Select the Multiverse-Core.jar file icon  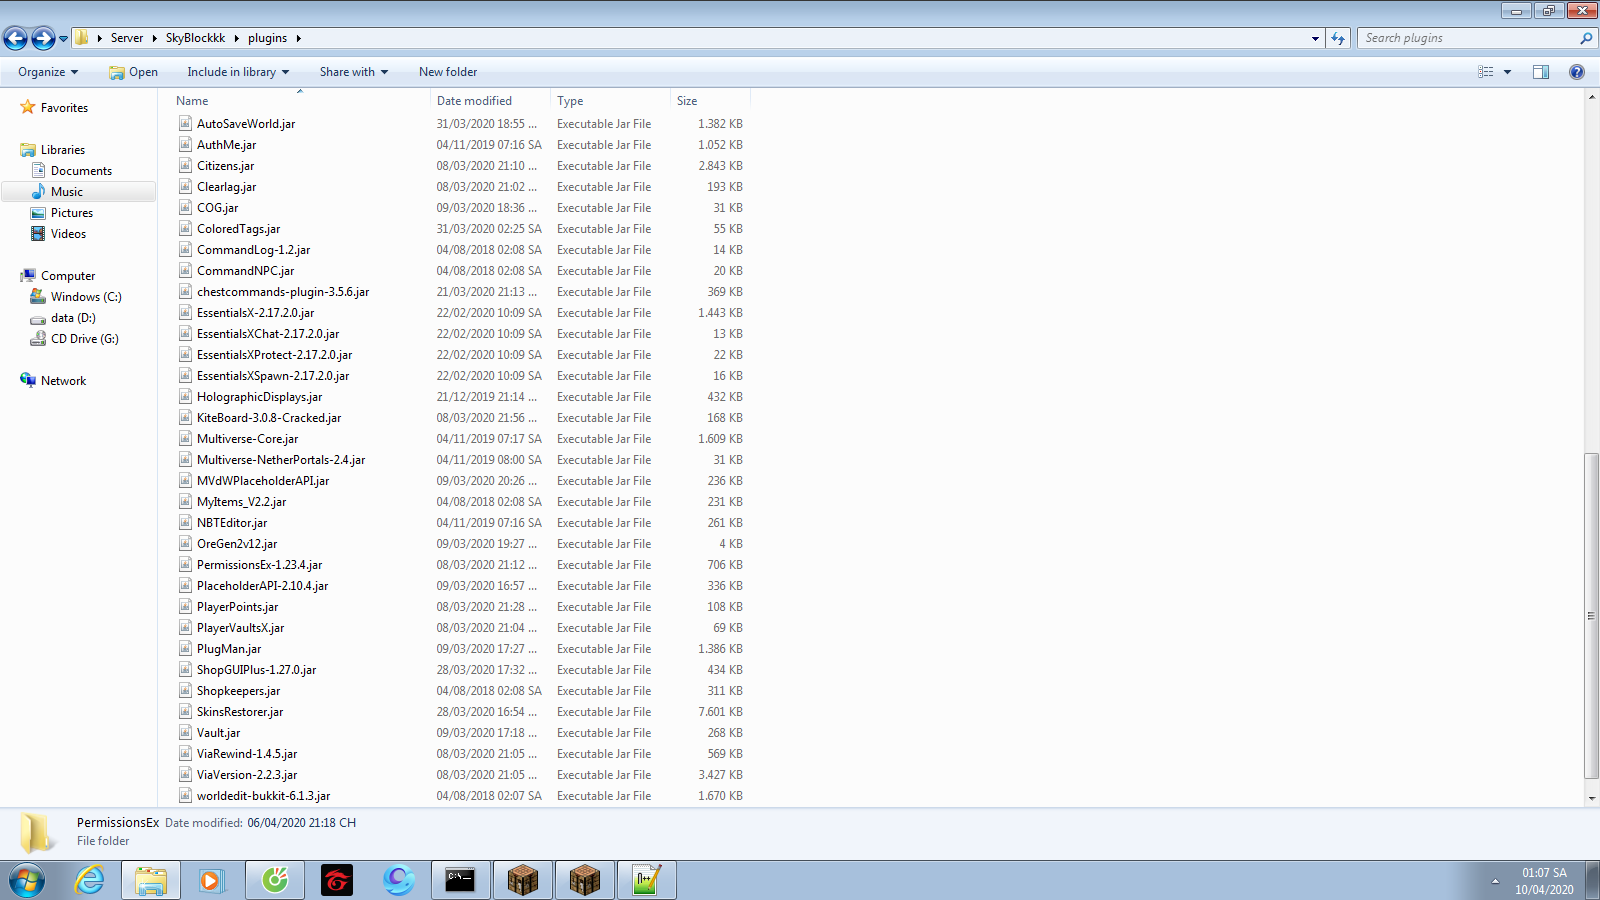185,439
